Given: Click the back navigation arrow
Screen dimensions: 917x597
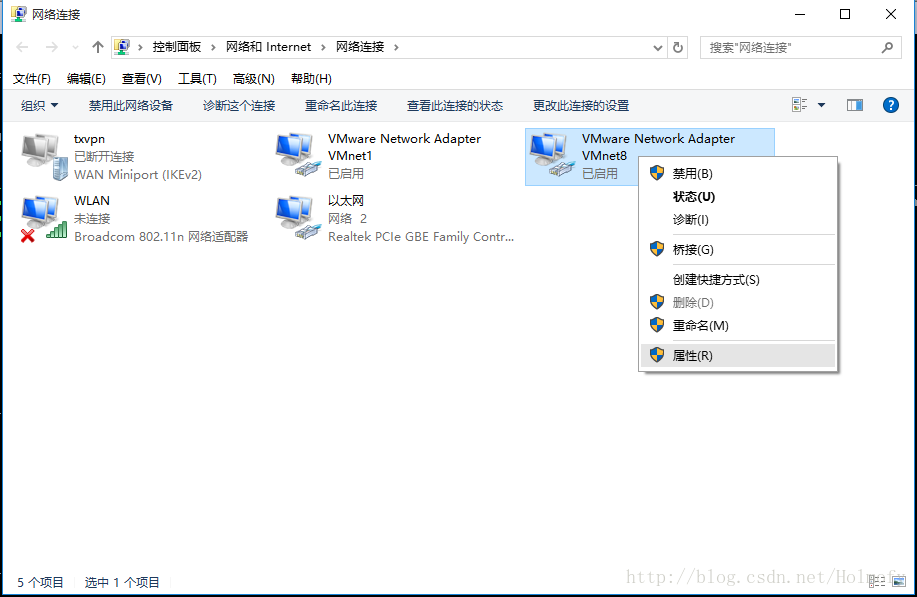Looking at the screenshot, I should [x=22, y=47].
